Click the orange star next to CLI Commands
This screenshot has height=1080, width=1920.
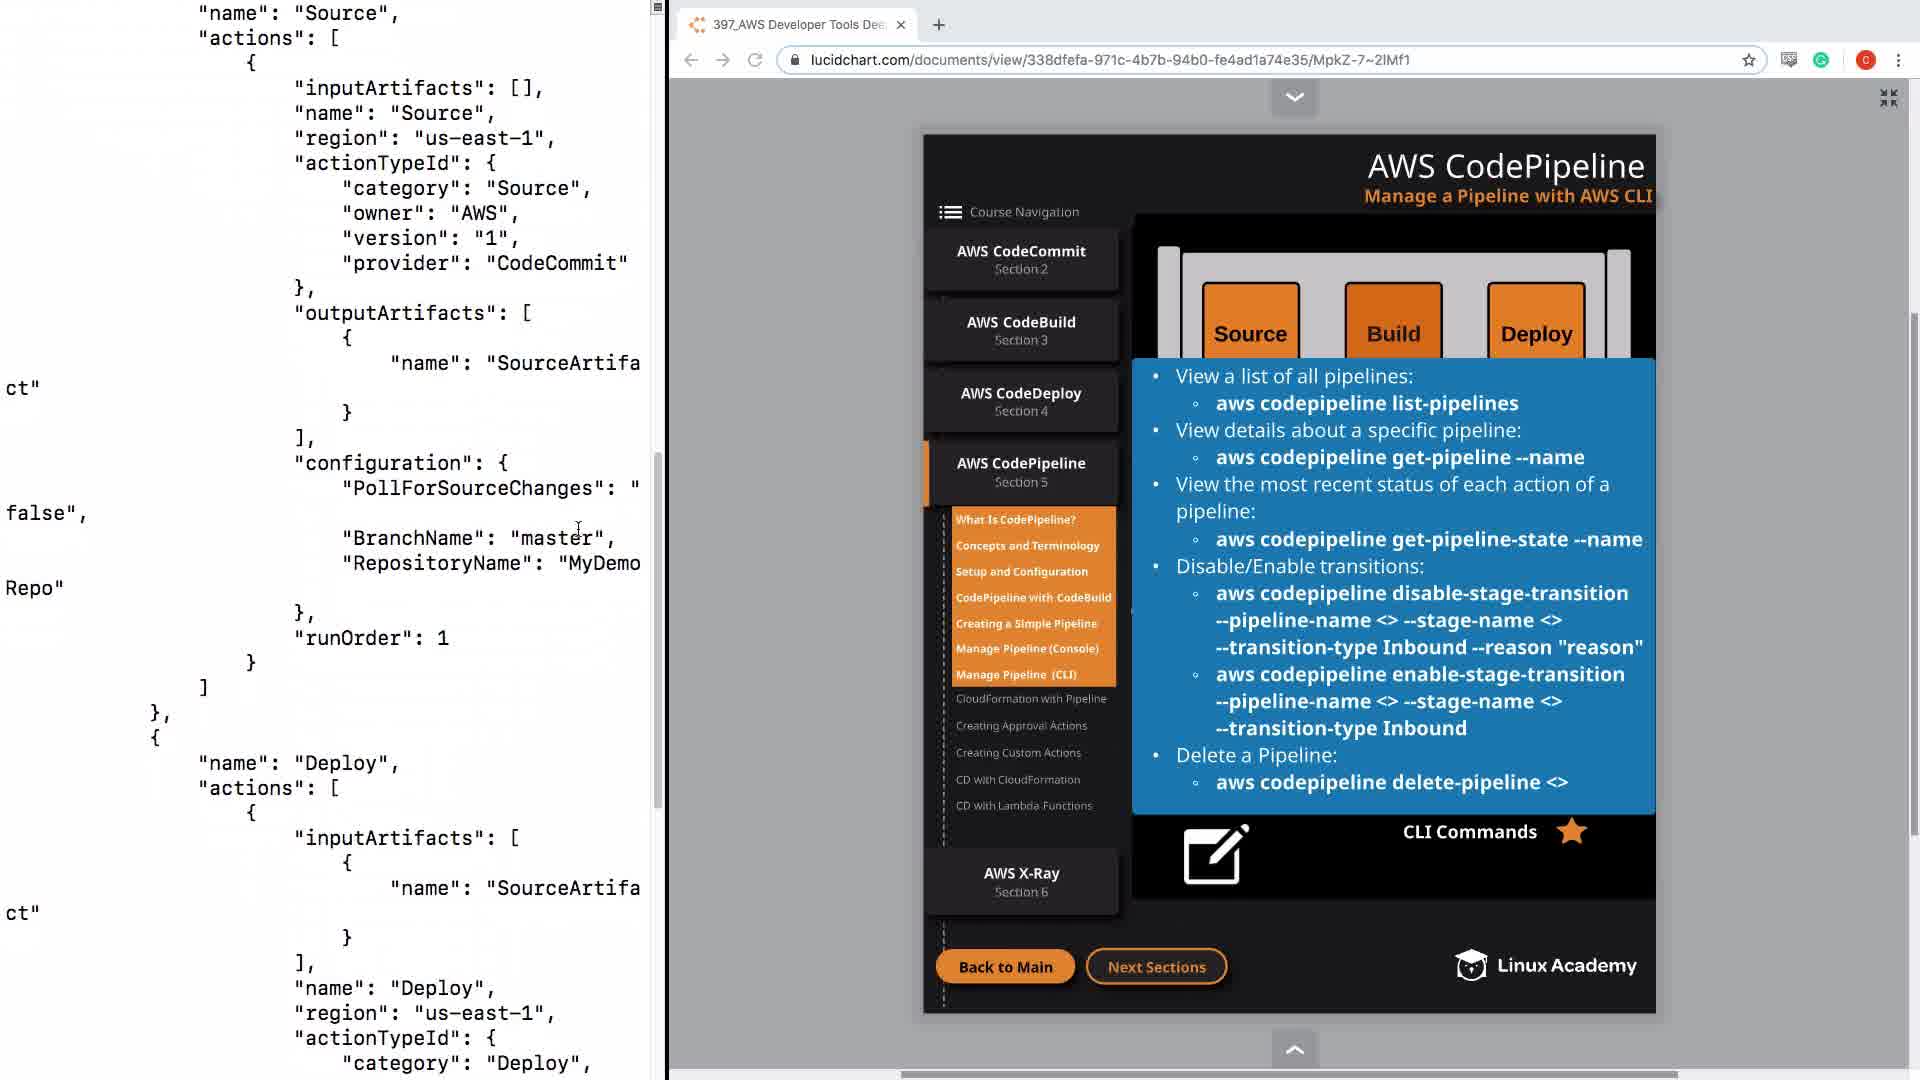click(1571, 831)
